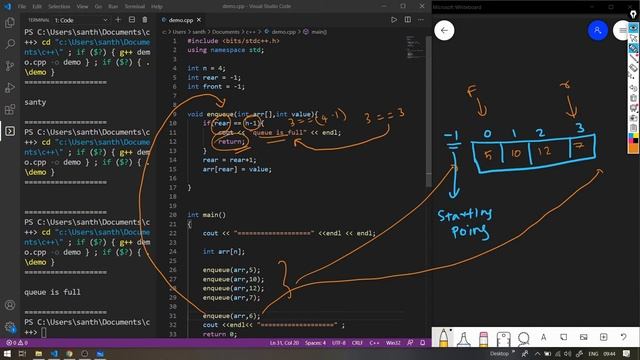The width and height of the screenshot is (640, 360).
Task: Create a new terminal with plus icon
Action: [x=118, y=20]
